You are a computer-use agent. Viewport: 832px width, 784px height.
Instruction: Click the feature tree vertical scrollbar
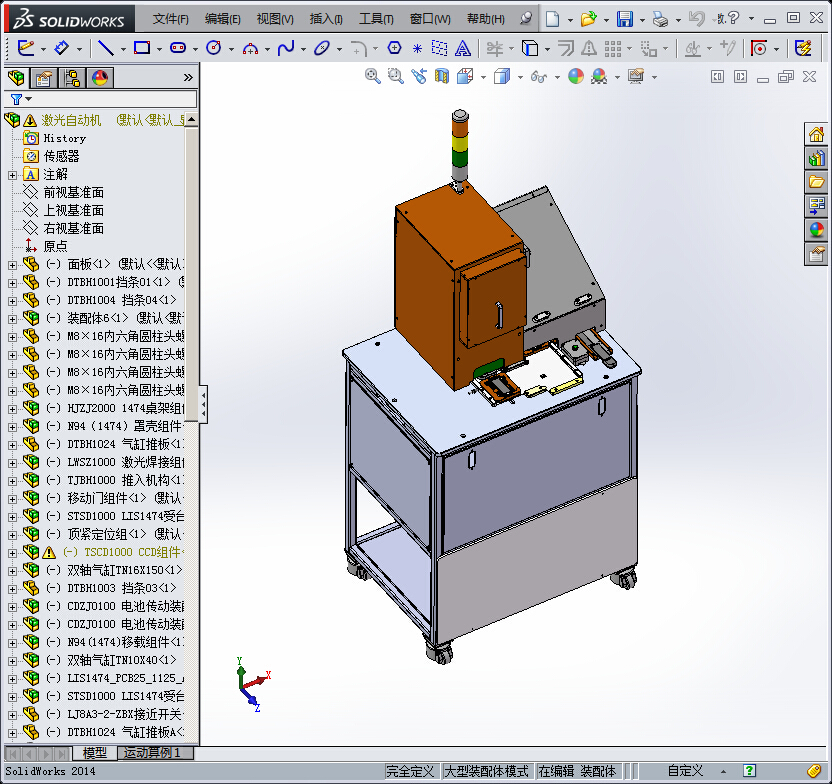pos(192,273)
